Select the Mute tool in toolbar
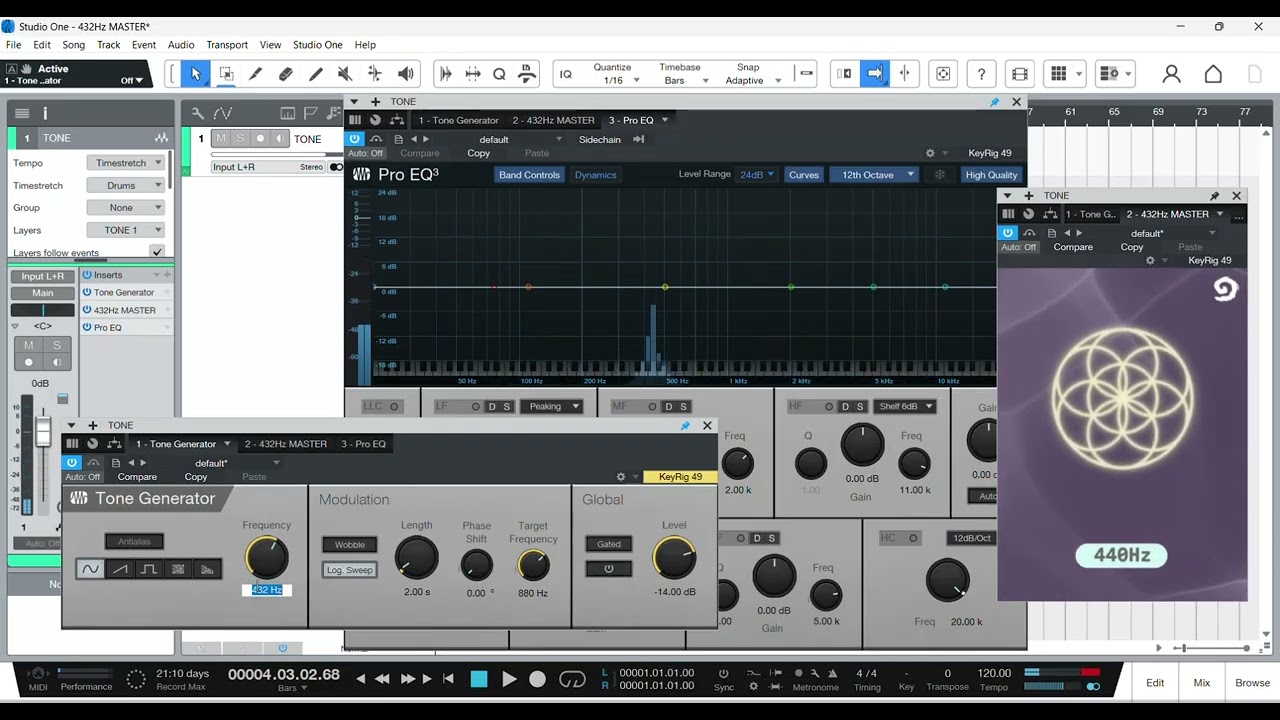This screenshot has height=720, width=1280. click(345, 73)
